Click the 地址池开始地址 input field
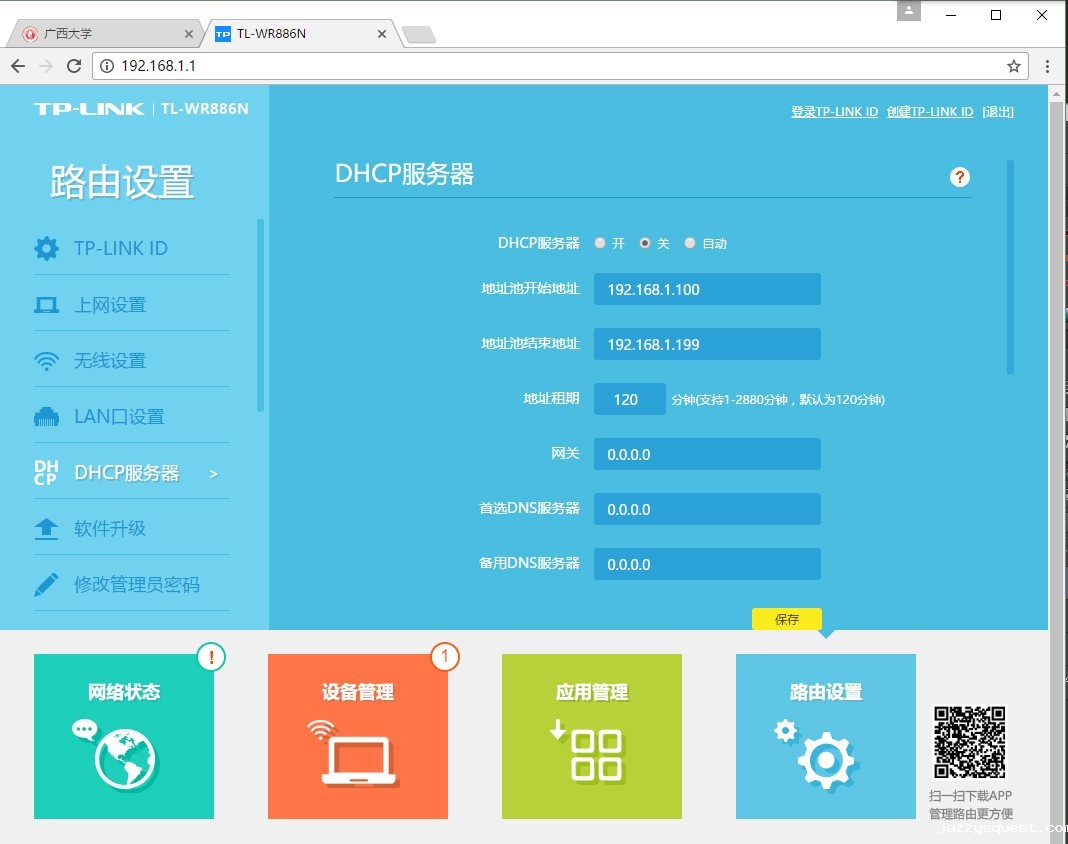The height and width of the screenshot is (844, 1068). point(707,289)
